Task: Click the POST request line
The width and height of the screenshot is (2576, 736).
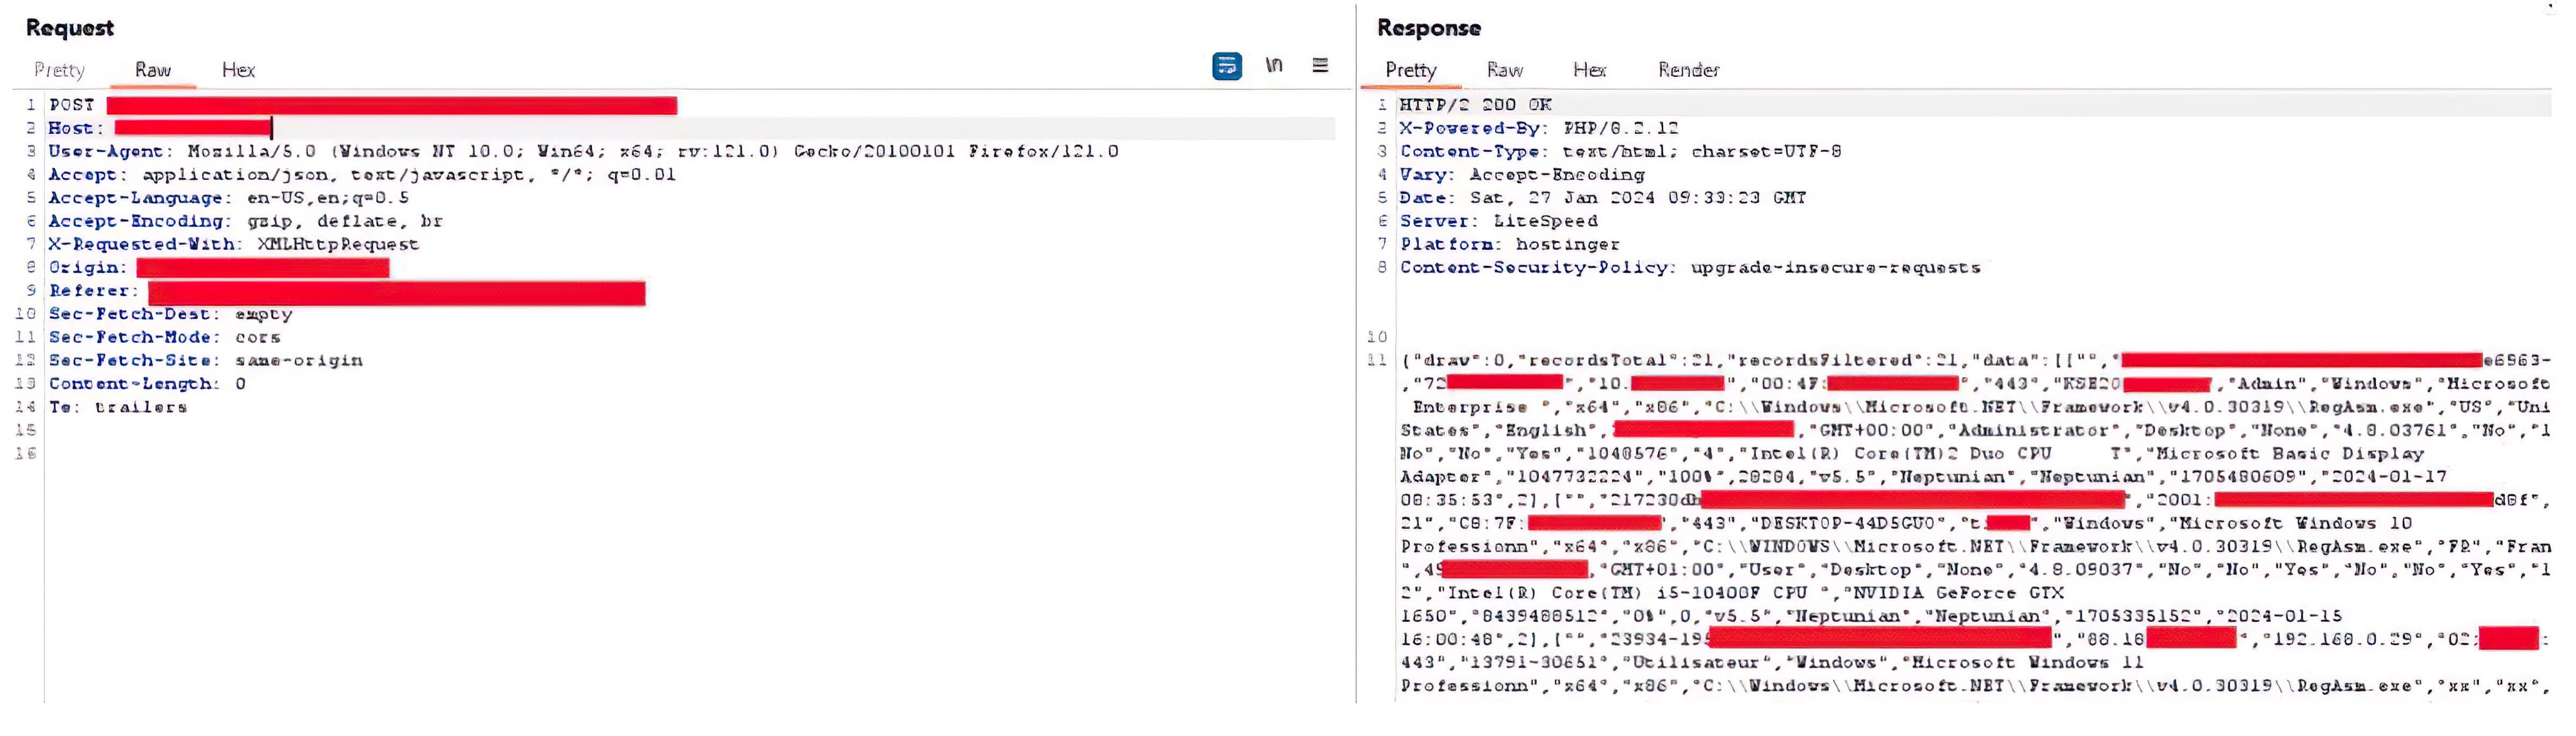Action: 72,105
